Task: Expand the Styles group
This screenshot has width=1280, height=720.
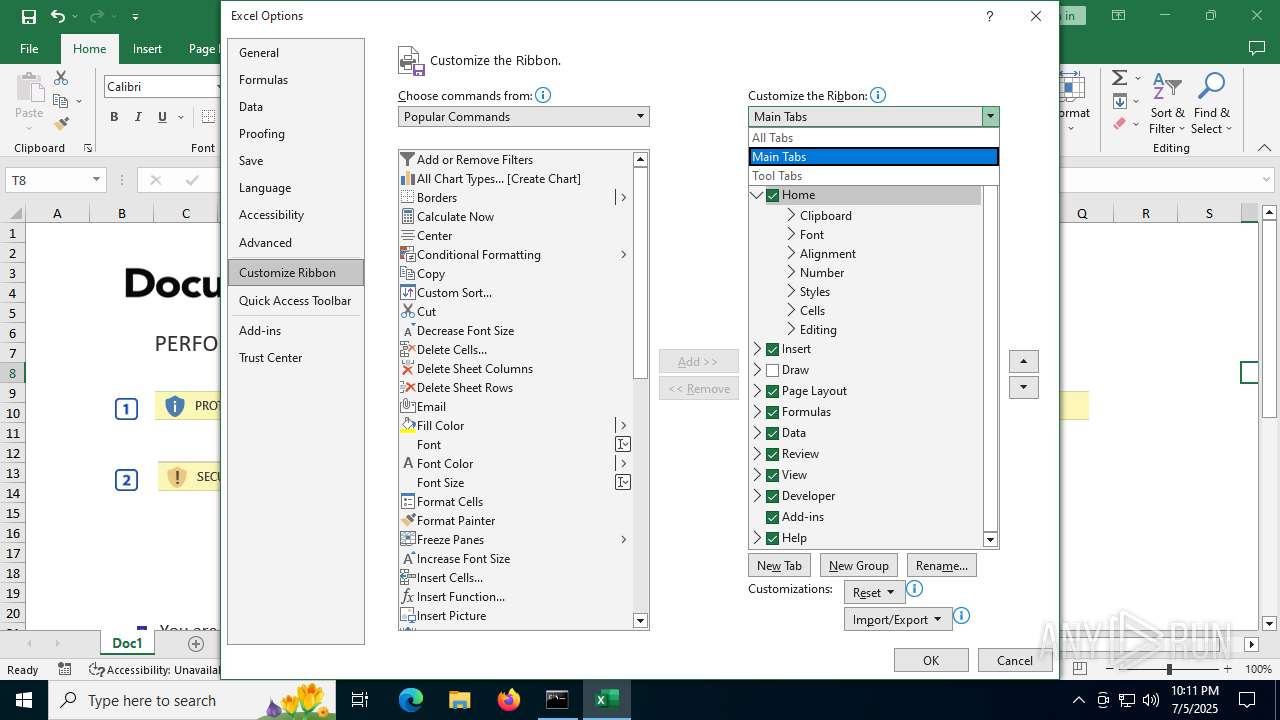Action: 791,291
